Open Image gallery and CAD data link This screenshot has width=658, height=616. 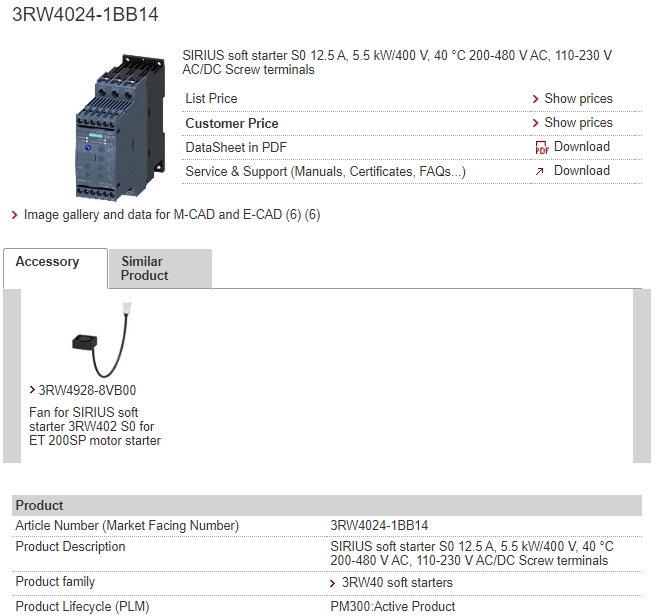point(172,214)
